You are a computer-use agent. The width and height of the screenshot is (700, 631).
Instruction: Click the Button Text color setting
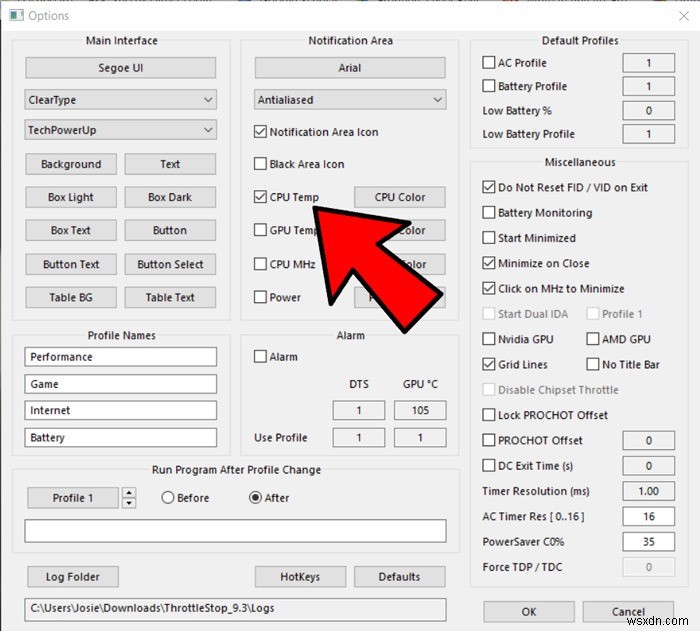click(71, 264)
